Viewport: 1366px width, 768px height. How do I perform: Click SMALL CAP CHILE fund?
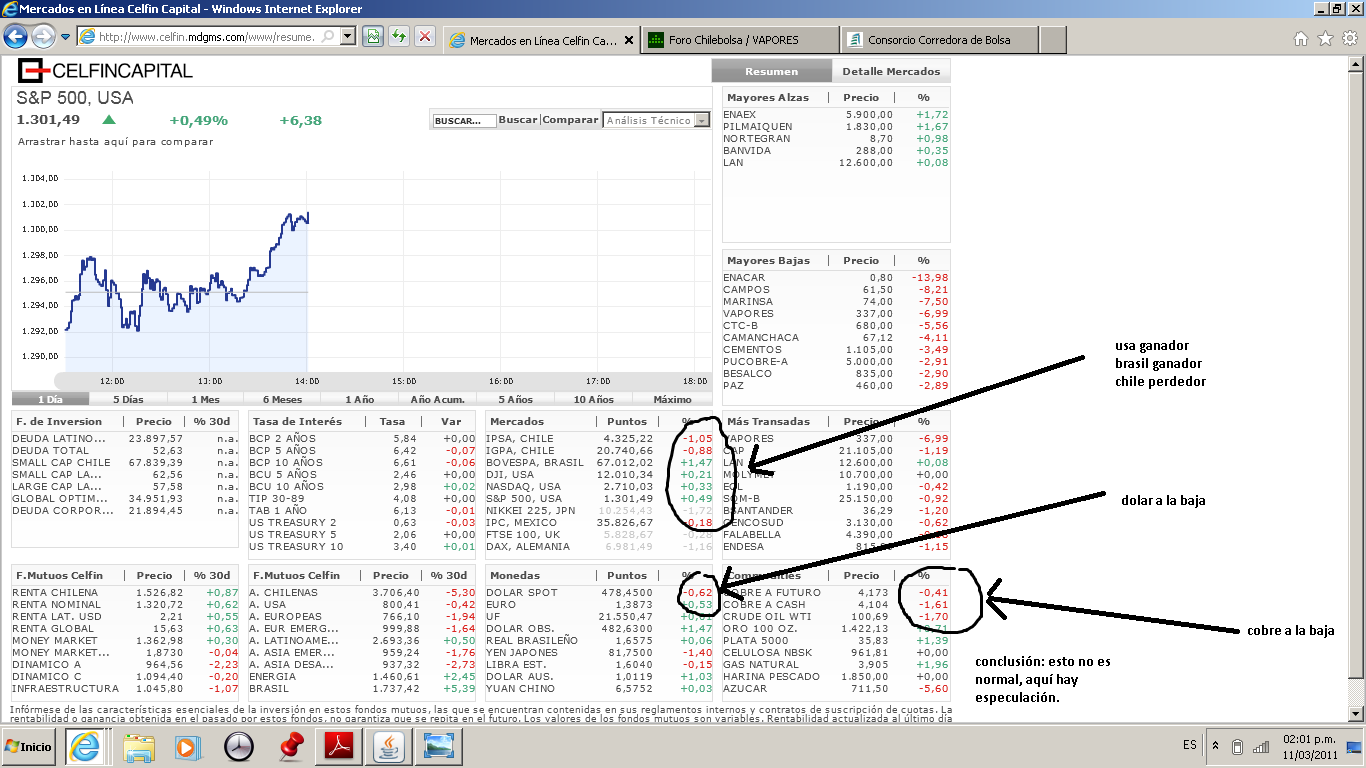(x=61, y=463)
